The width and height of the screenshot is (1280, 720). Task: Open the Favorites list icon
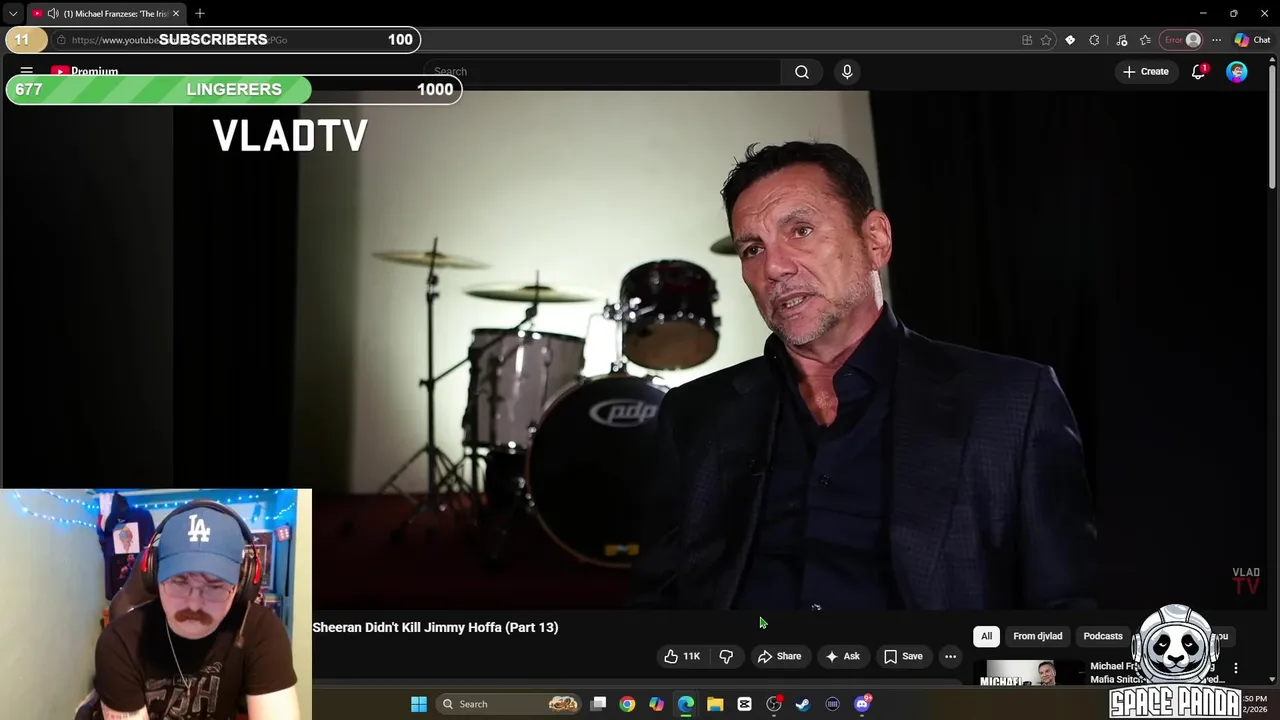(x=1145, y=40)
